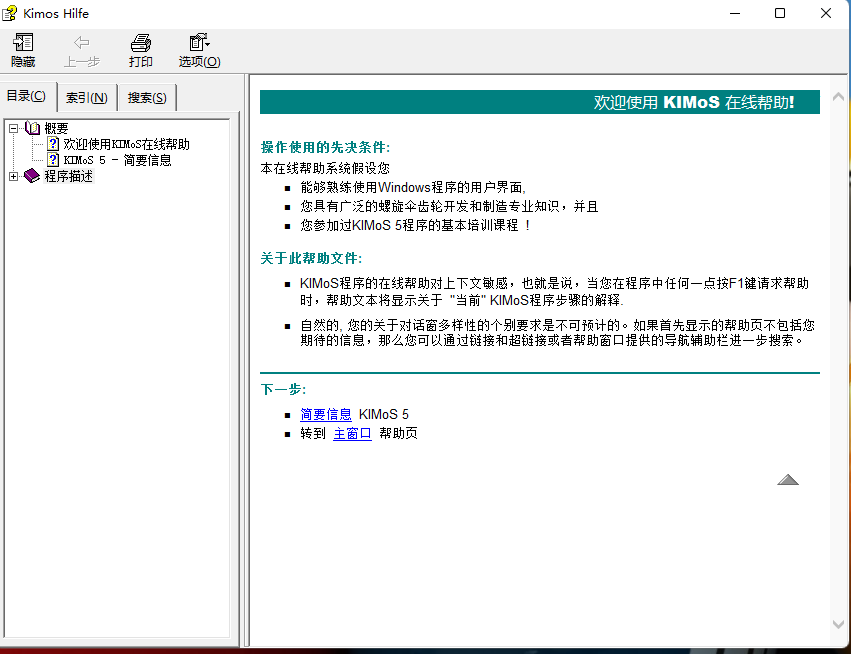Switch to the 搜索(S) search tab

coord(147,98)
